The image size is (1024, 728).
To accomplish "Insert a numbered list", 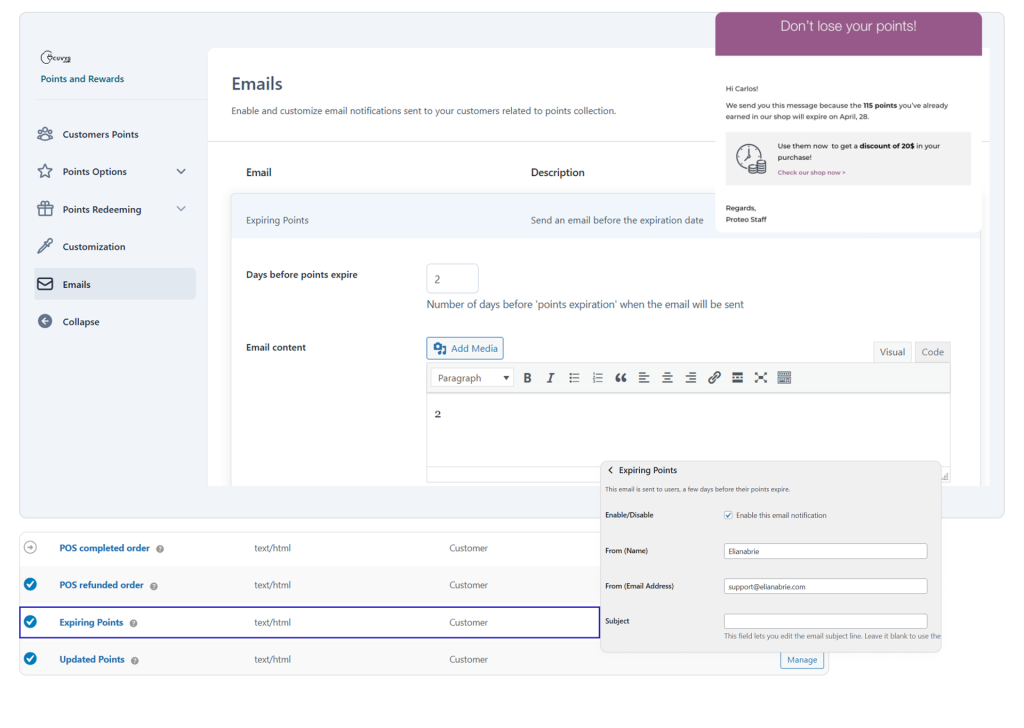I will 598,378.
